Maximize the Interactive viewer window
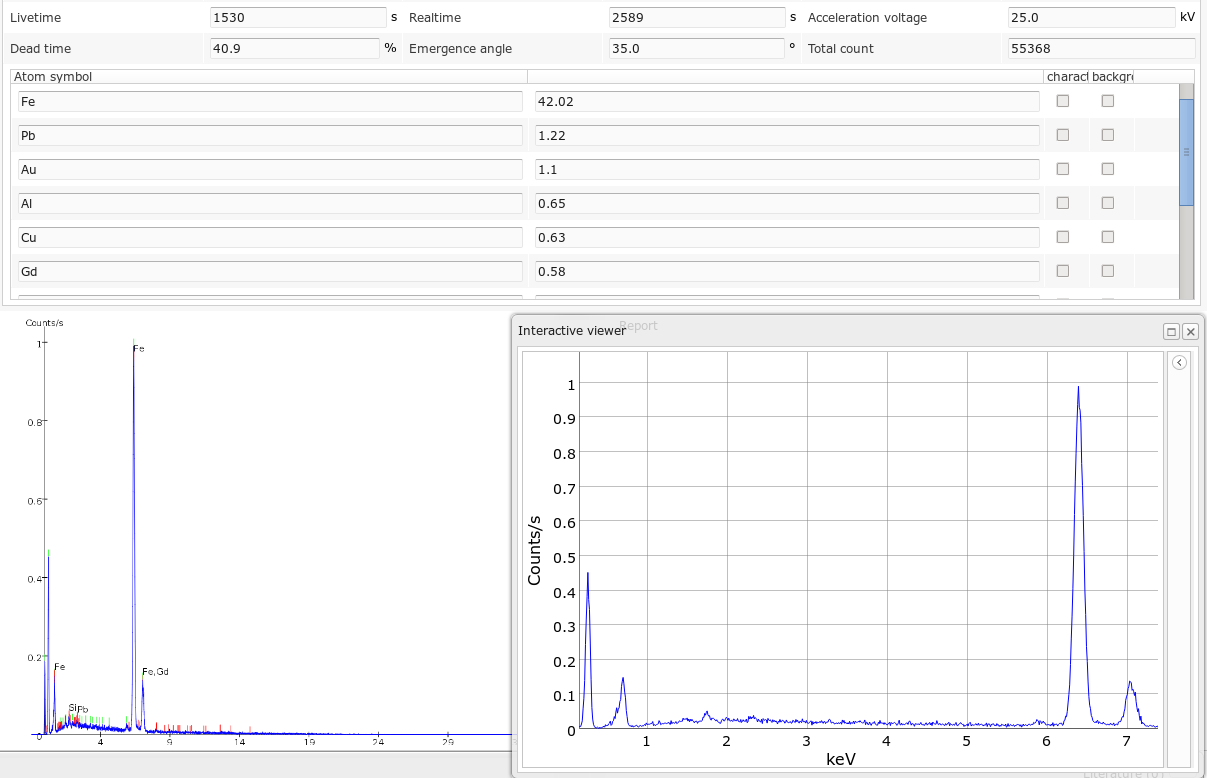 [x=1171, y=331]
